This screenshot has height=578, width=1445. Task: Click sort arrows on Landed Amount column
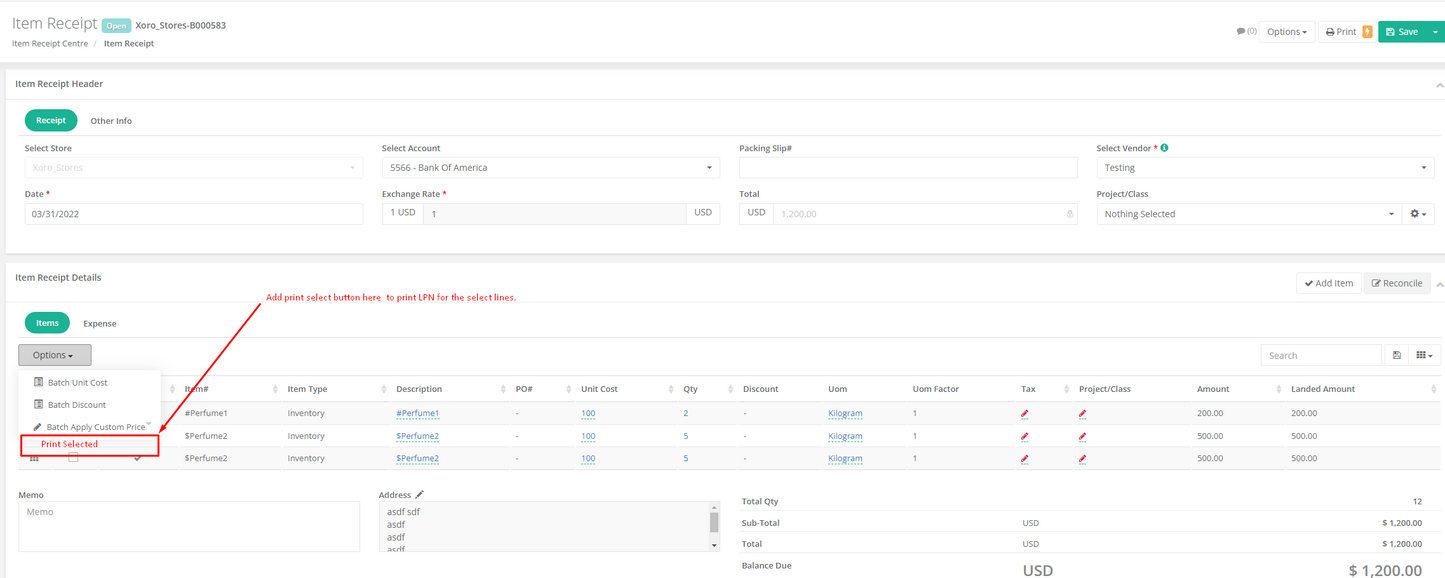pyautogui.click(x=1433, y=389)
